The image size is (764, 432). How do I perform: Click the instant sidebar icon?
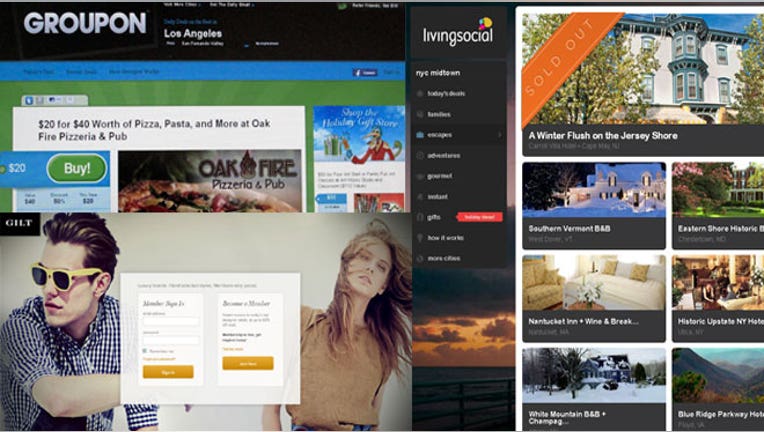(x=420, y=197)
